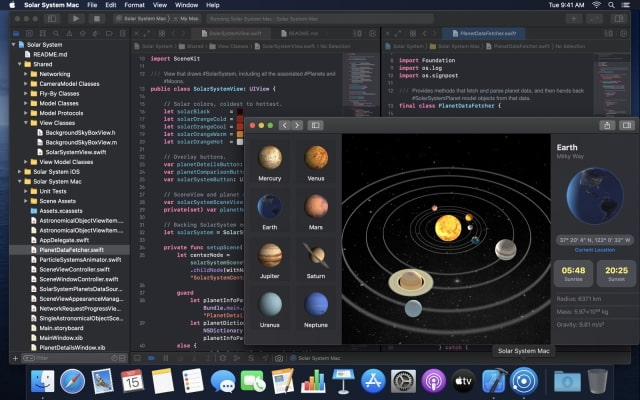Expand the Networking folder
This screenshot has width=640, height=400.
pyautogui.click(x=26, y=74)
